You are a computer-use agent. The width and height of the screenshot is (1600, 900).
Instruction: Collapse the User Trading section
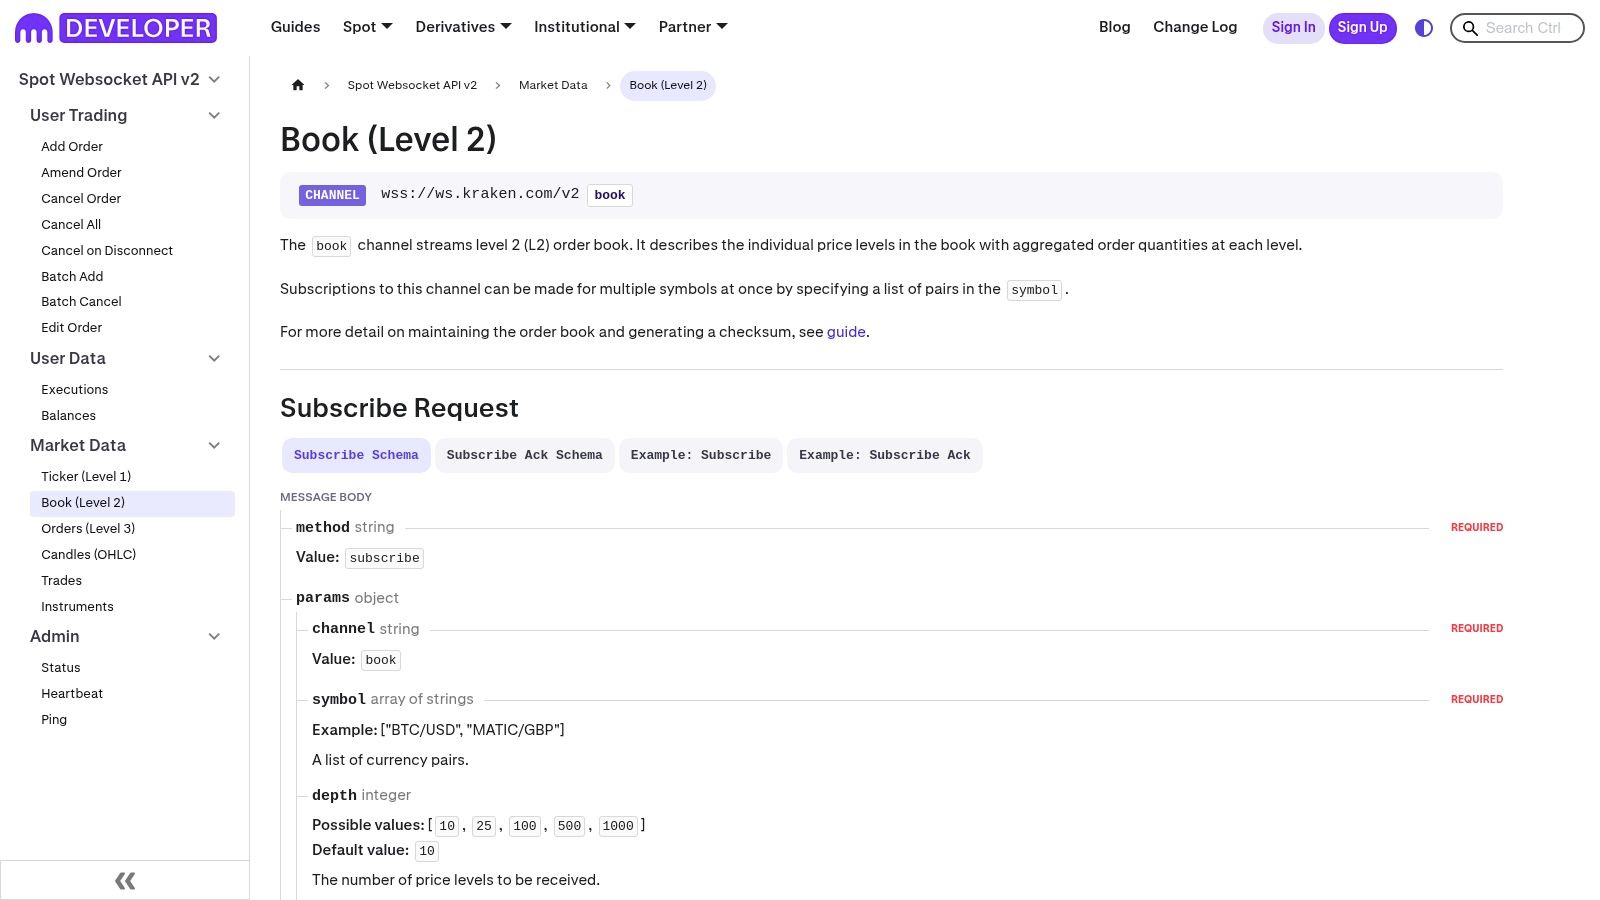point(214,115)
